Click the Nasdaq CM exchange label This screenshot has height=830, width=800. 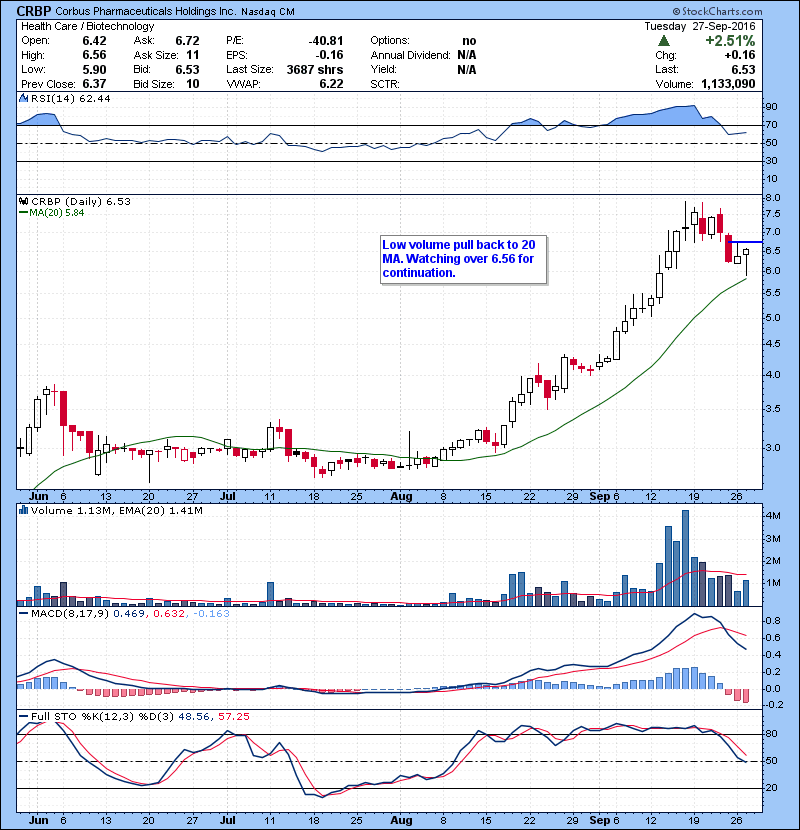[268, 11]
